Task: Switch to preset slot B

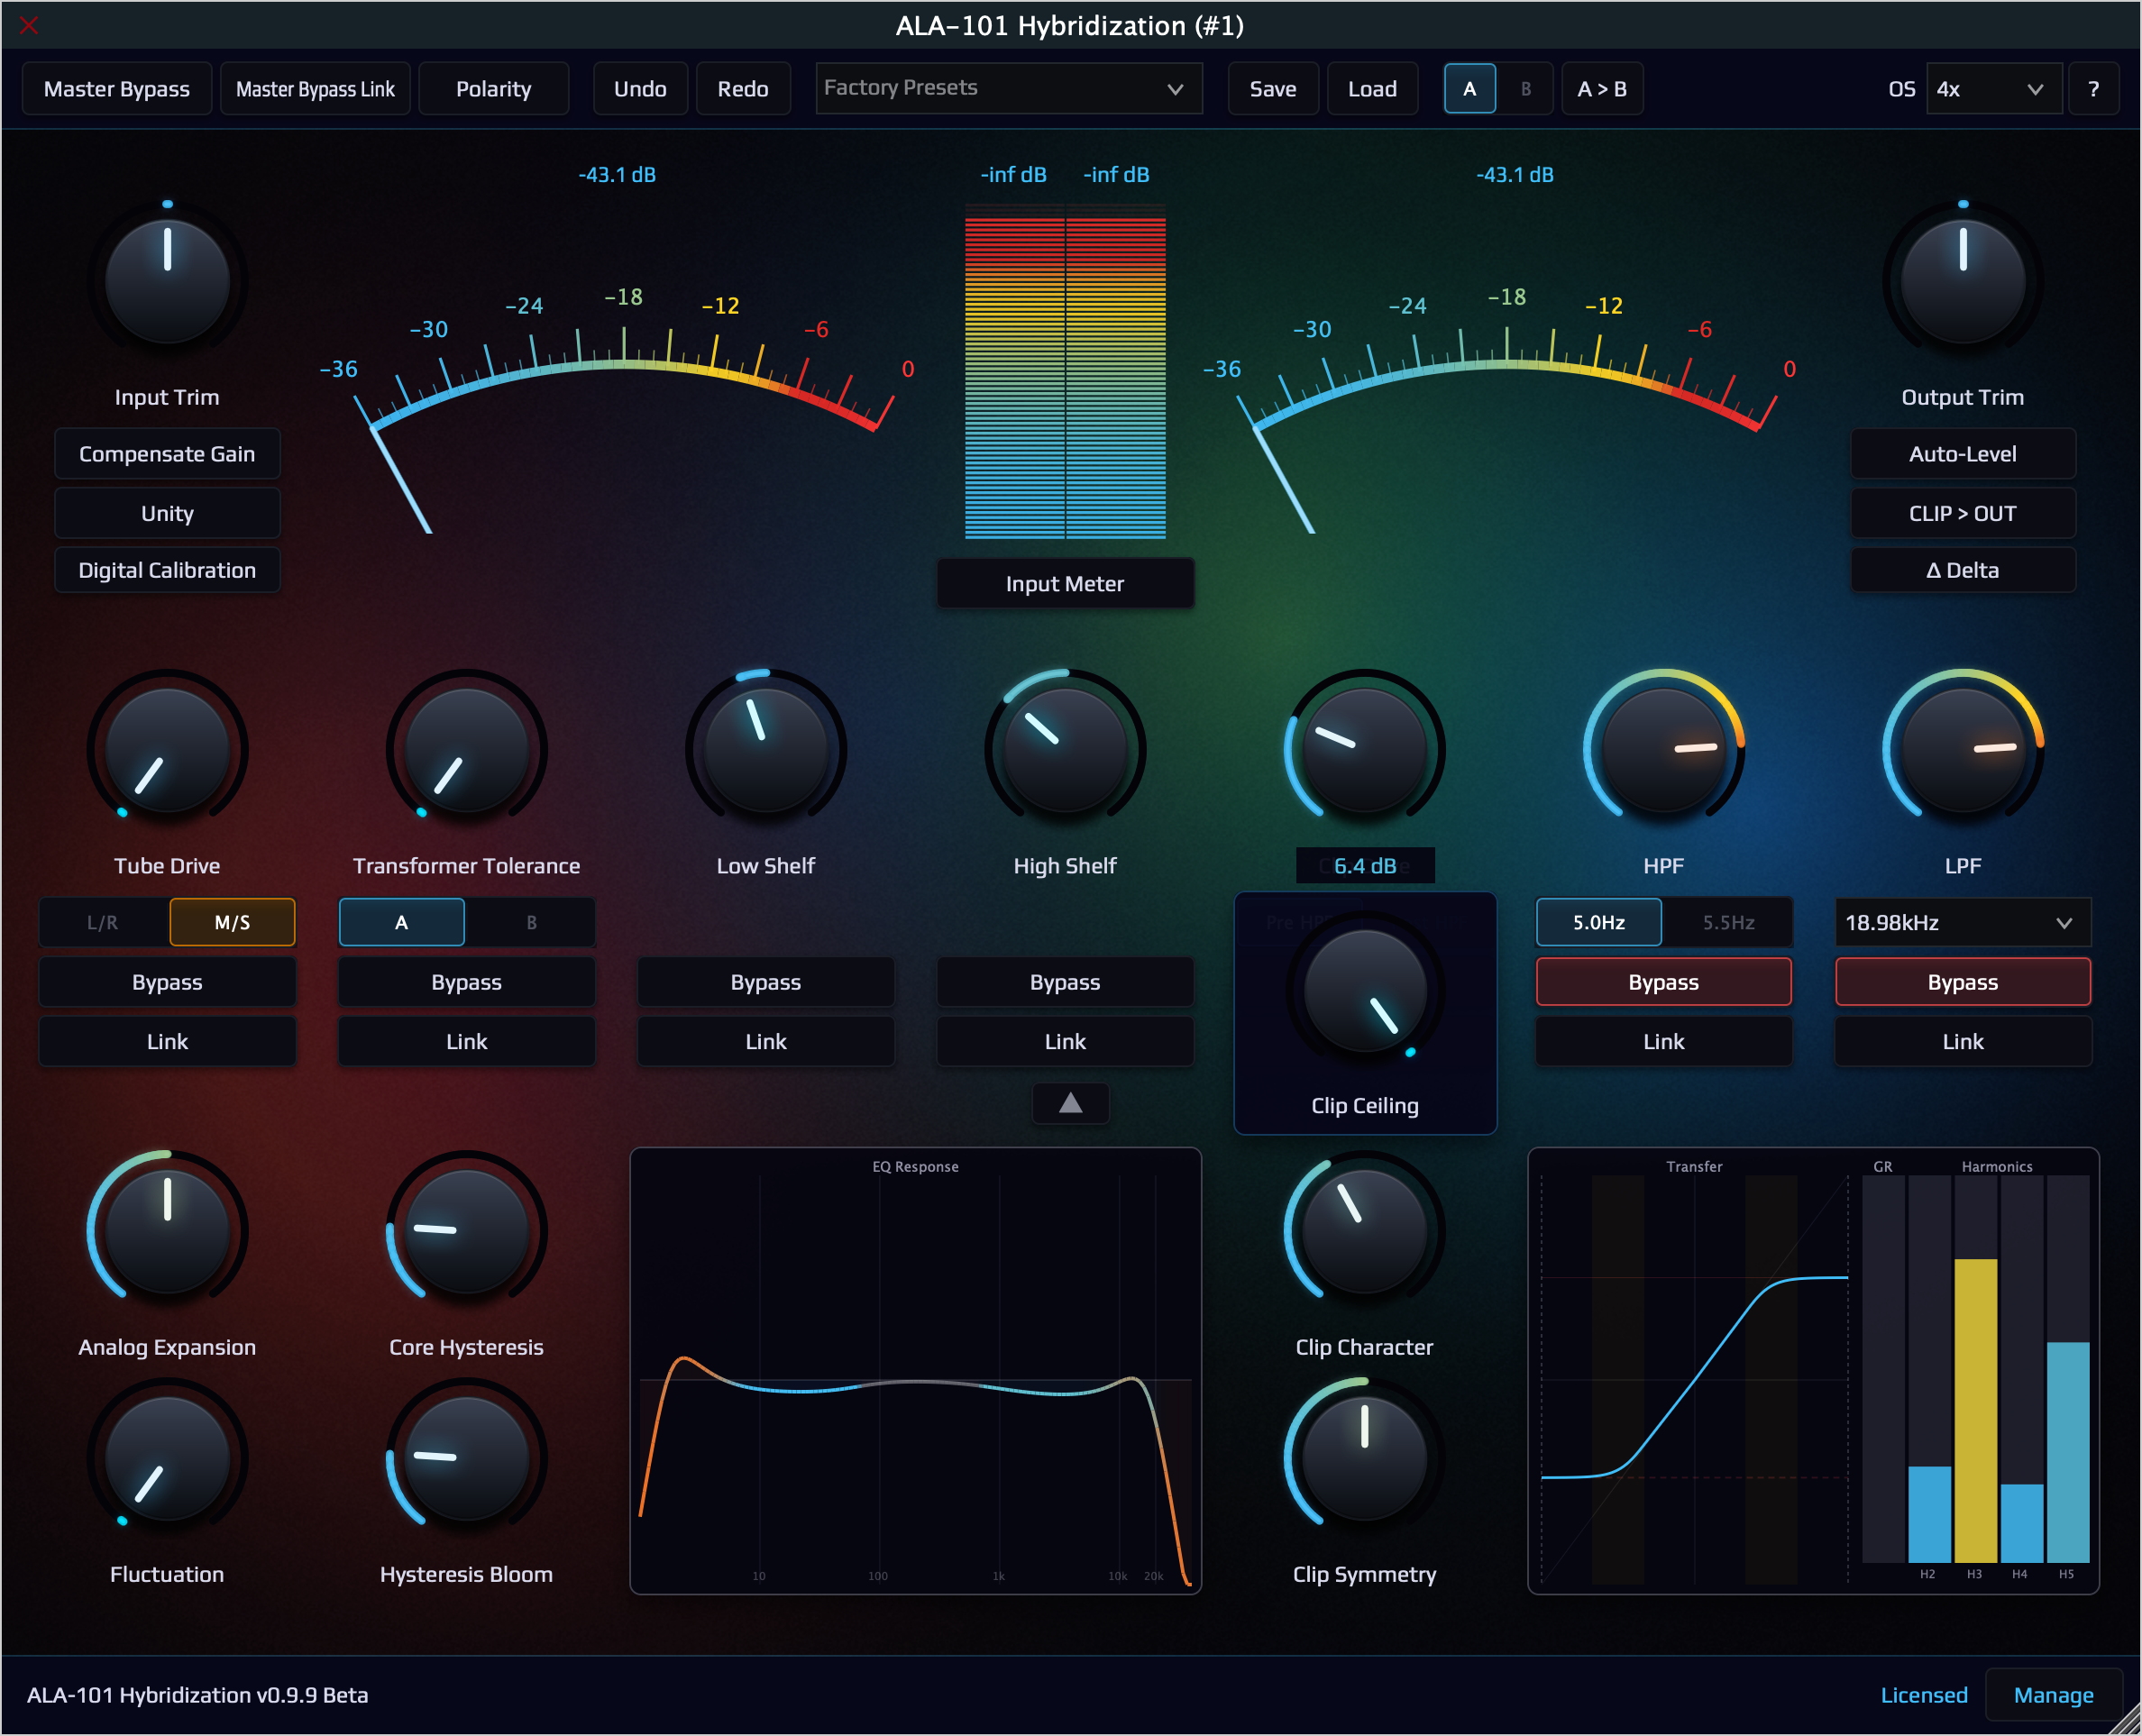Action: (1525, 89)
